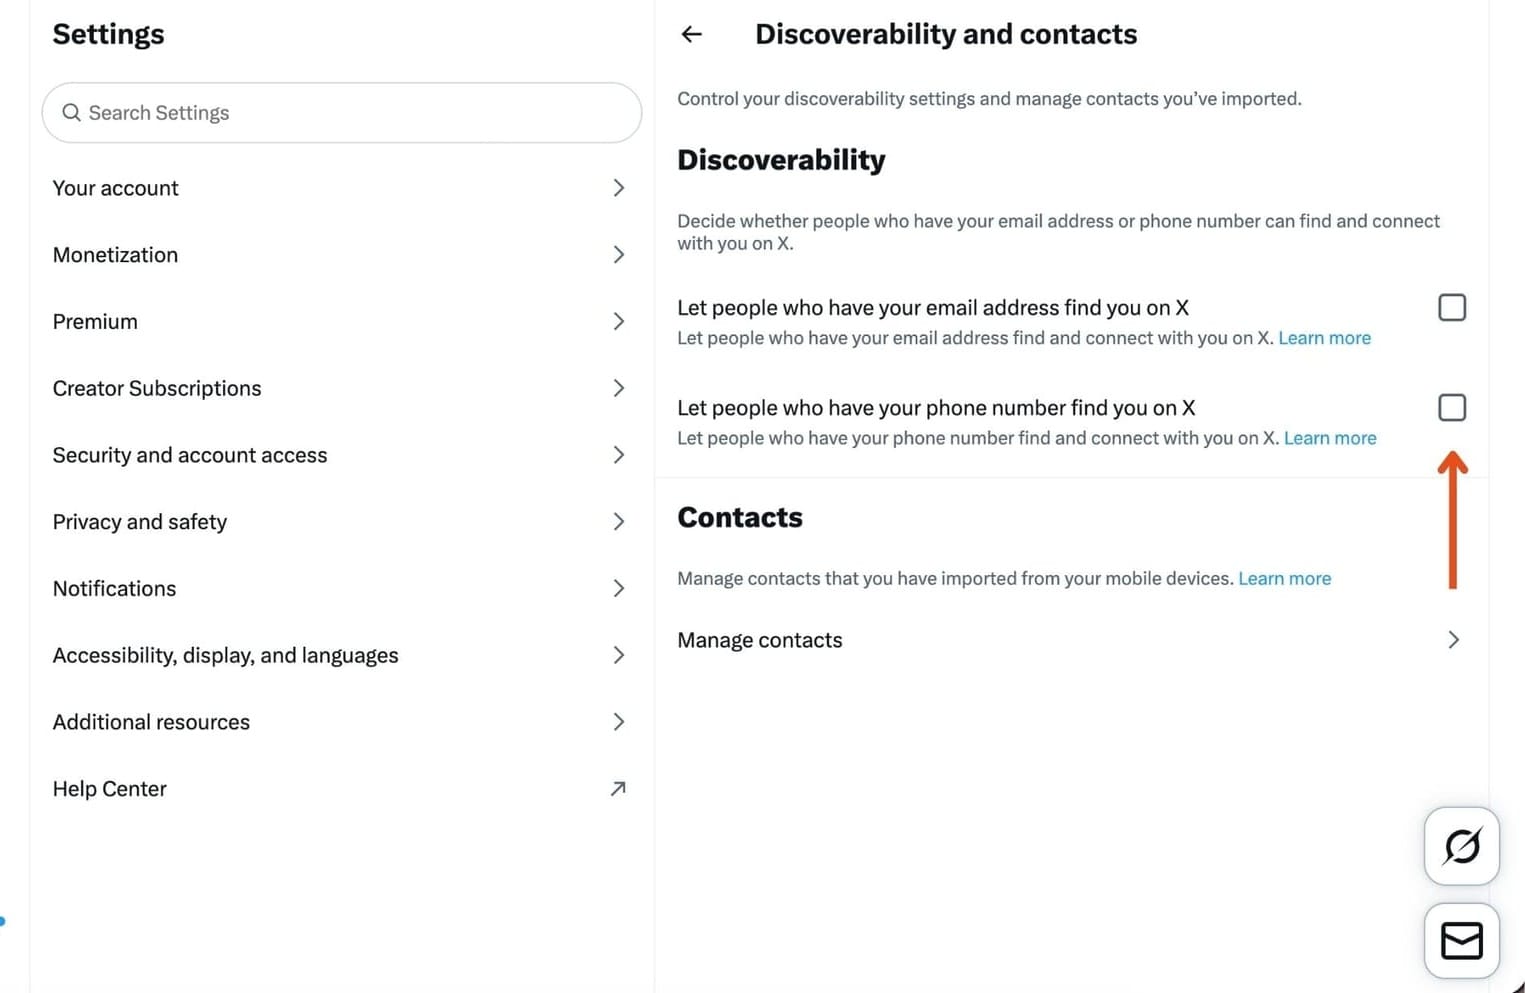The image size is (1525, 993).
Task: Select Manage contacts
Action: [760, 640]
